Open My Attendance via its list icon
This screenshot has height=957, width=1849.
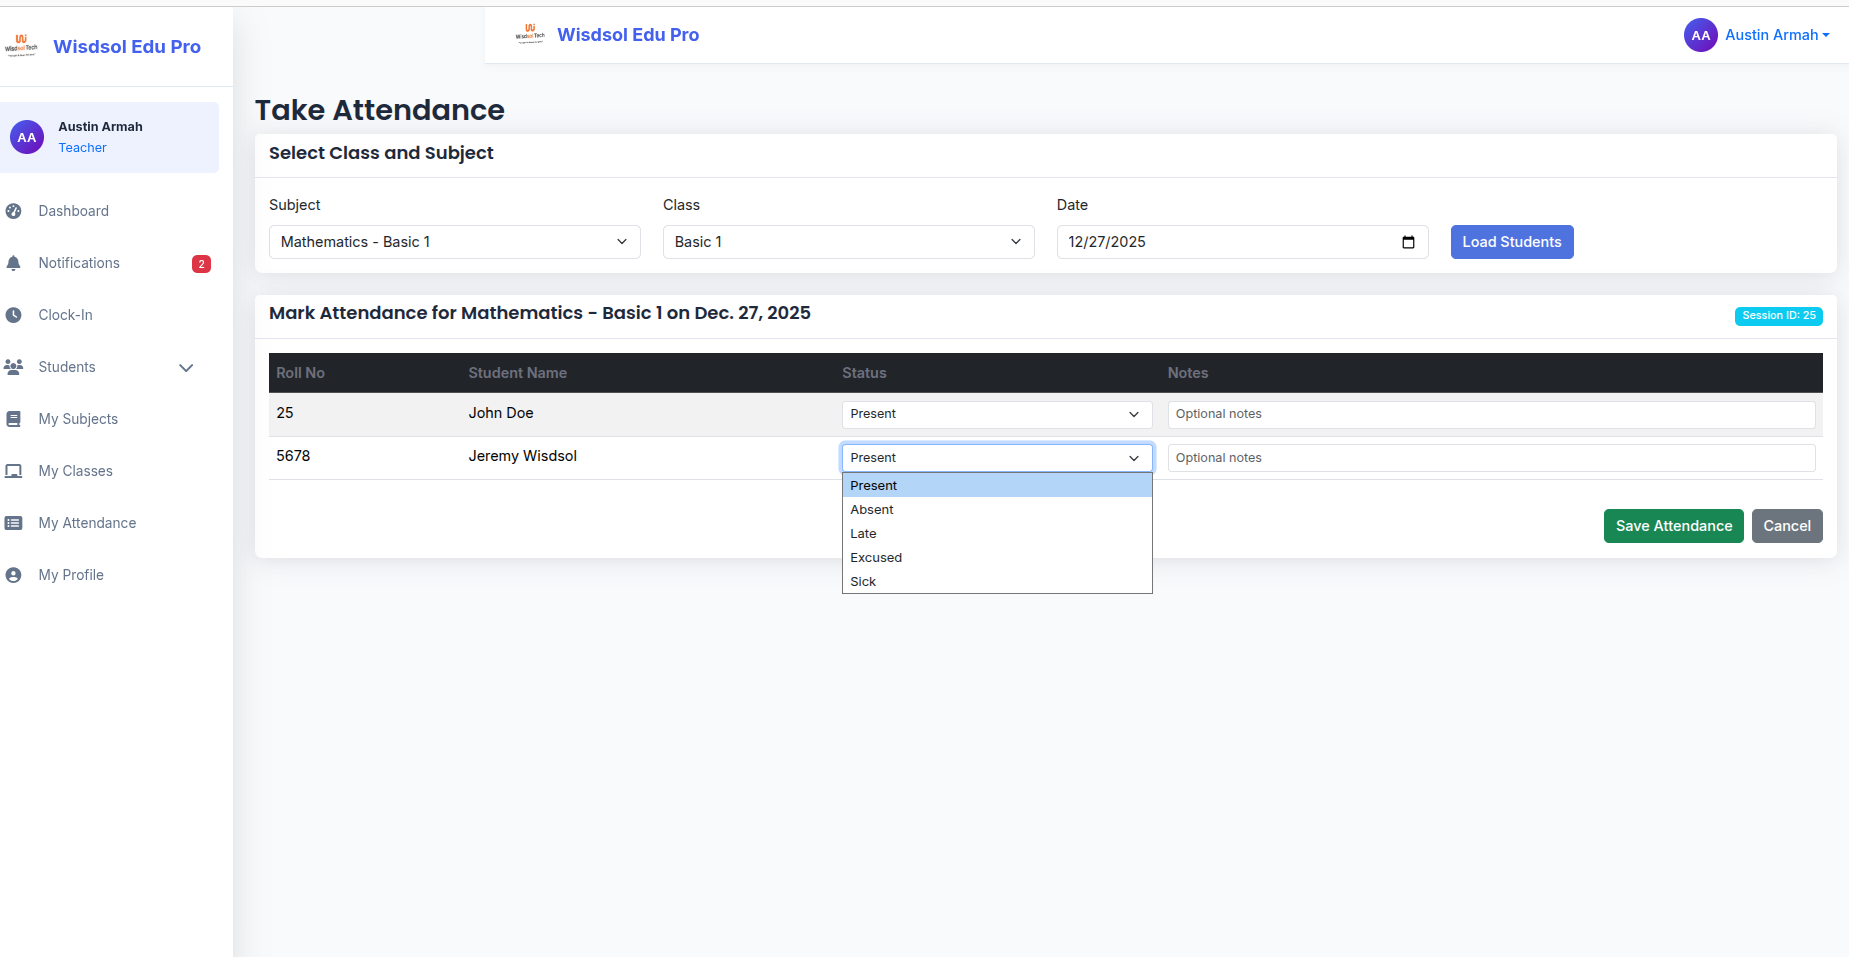(x=14, y=523)
